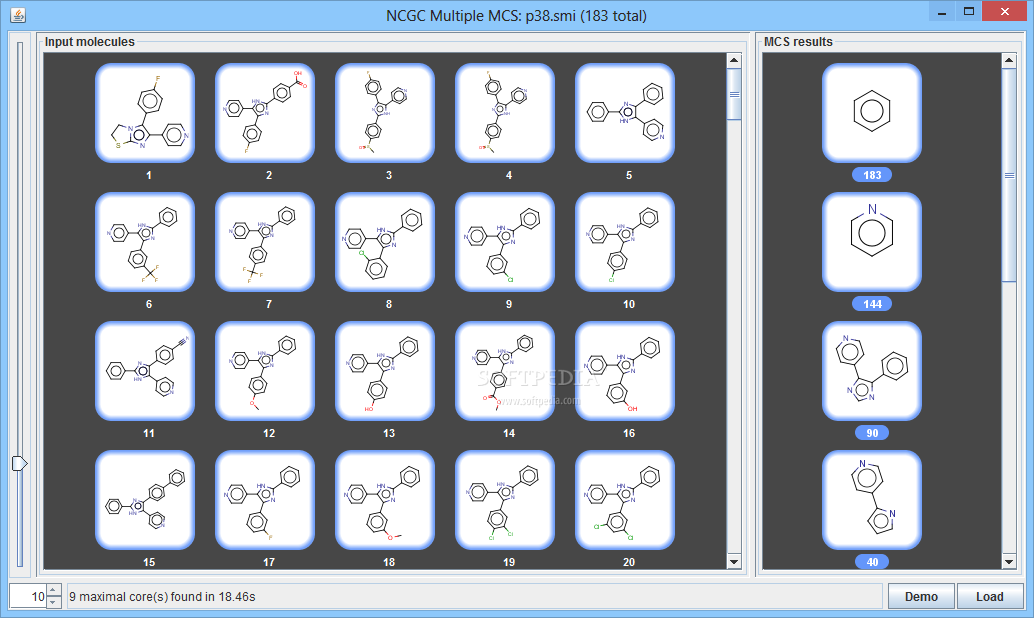Click the Load button

pyautogui.click(x=990, y=596)
